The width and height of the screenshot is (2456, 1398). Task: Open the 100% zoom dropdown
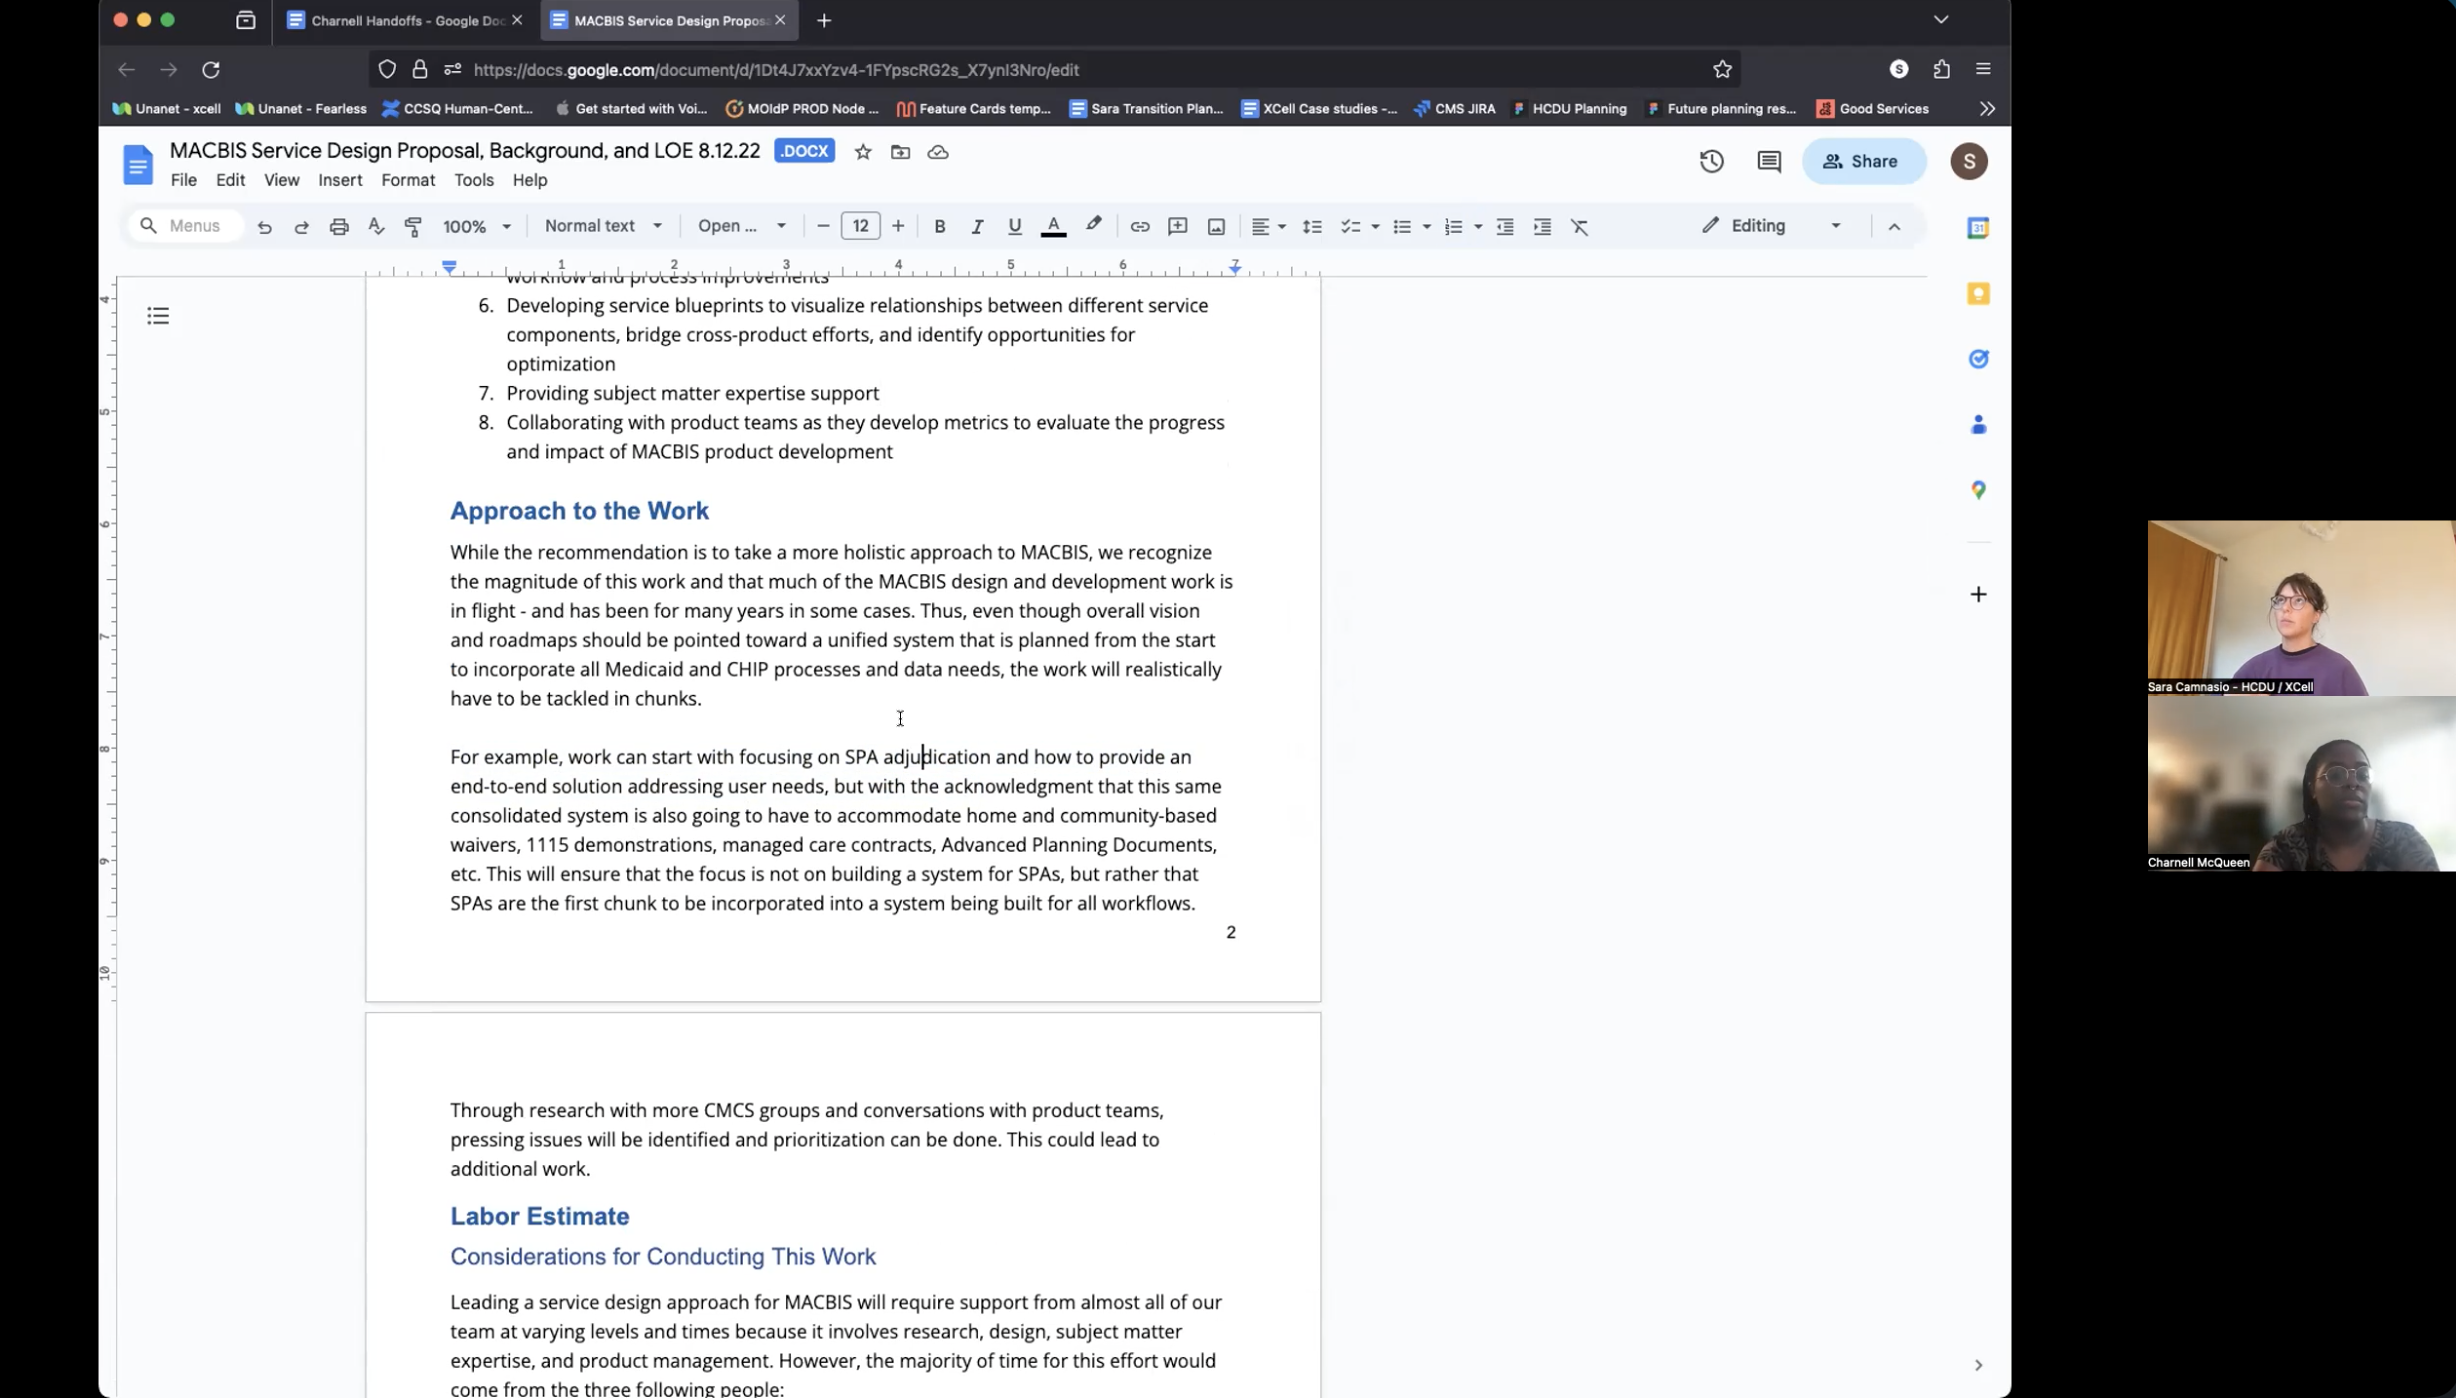(x=477, y=226)
